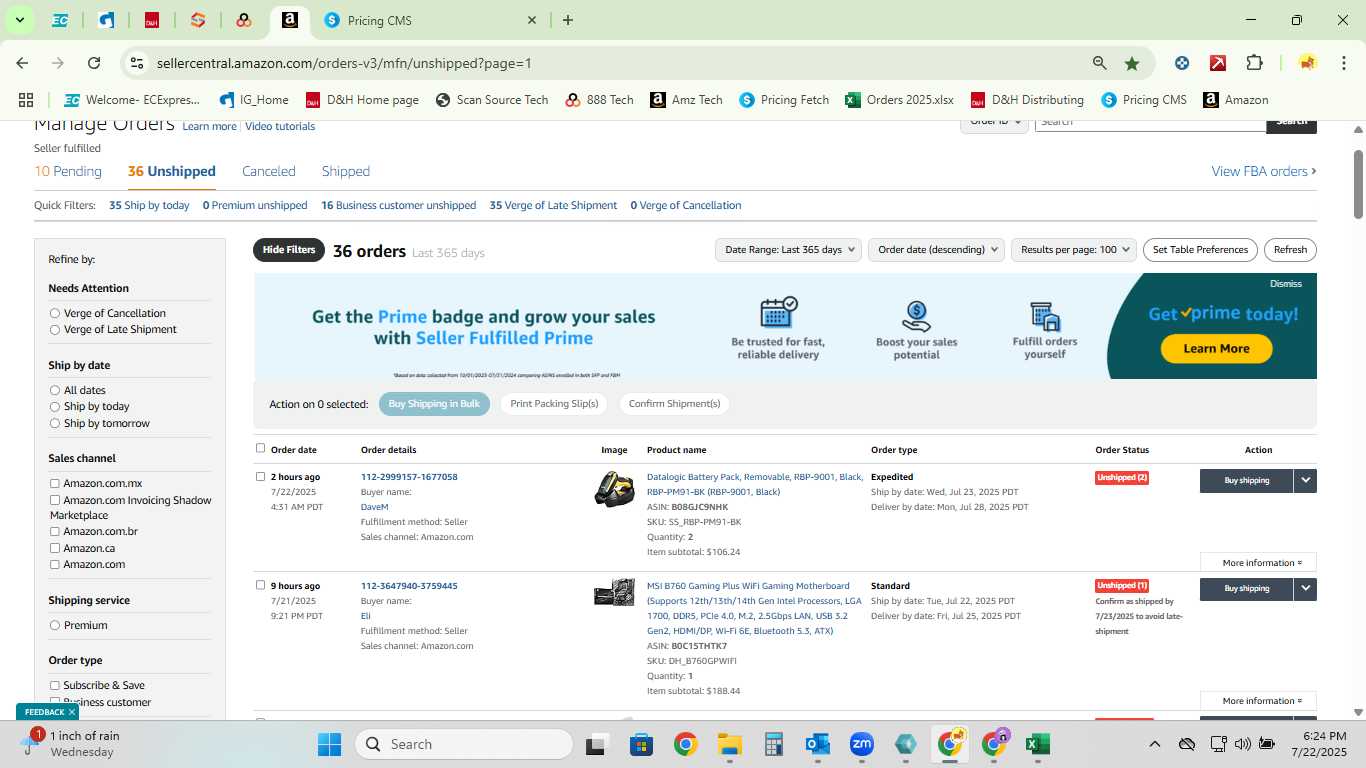
Task: Check the Amazon.ca sales channel
Action: pyautogui.click(x=55, y=548)
